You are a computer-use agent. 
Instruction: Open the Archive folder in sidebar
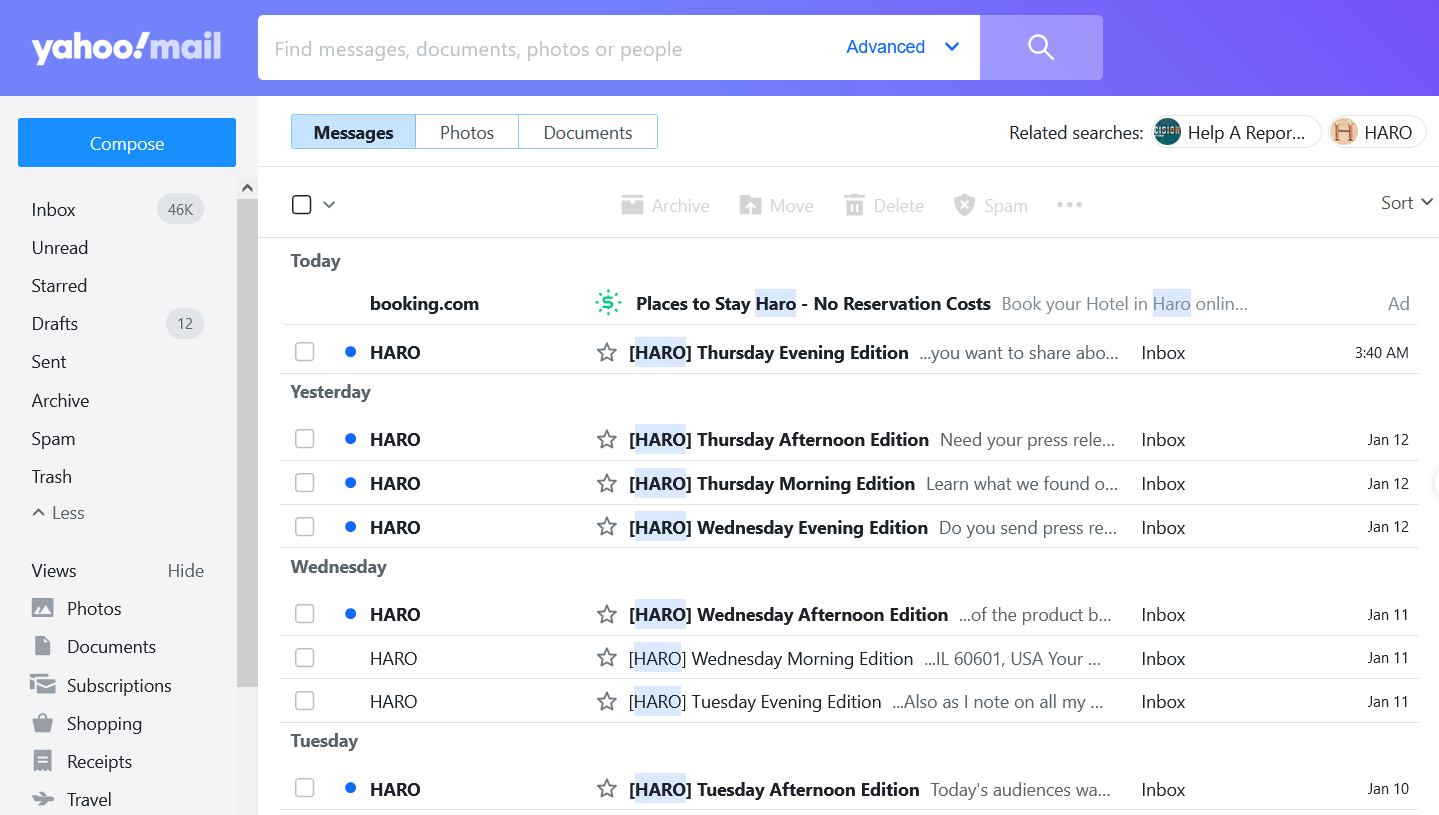[x=60, y=400]
